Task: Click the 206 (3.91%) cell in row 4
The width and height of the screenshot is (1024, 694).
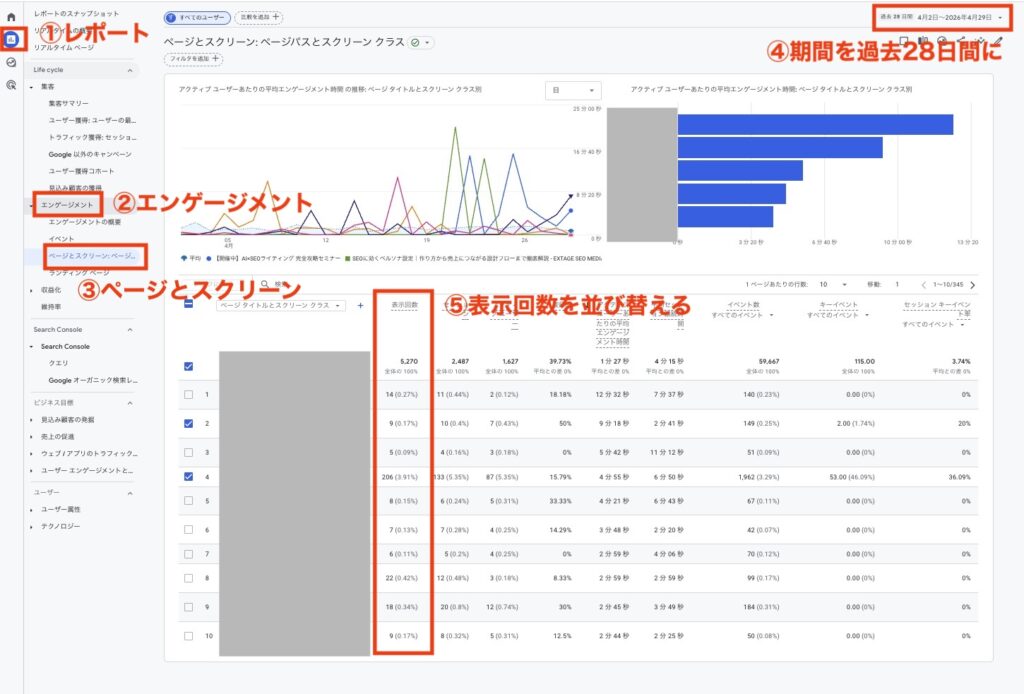Action: point(400,477)
